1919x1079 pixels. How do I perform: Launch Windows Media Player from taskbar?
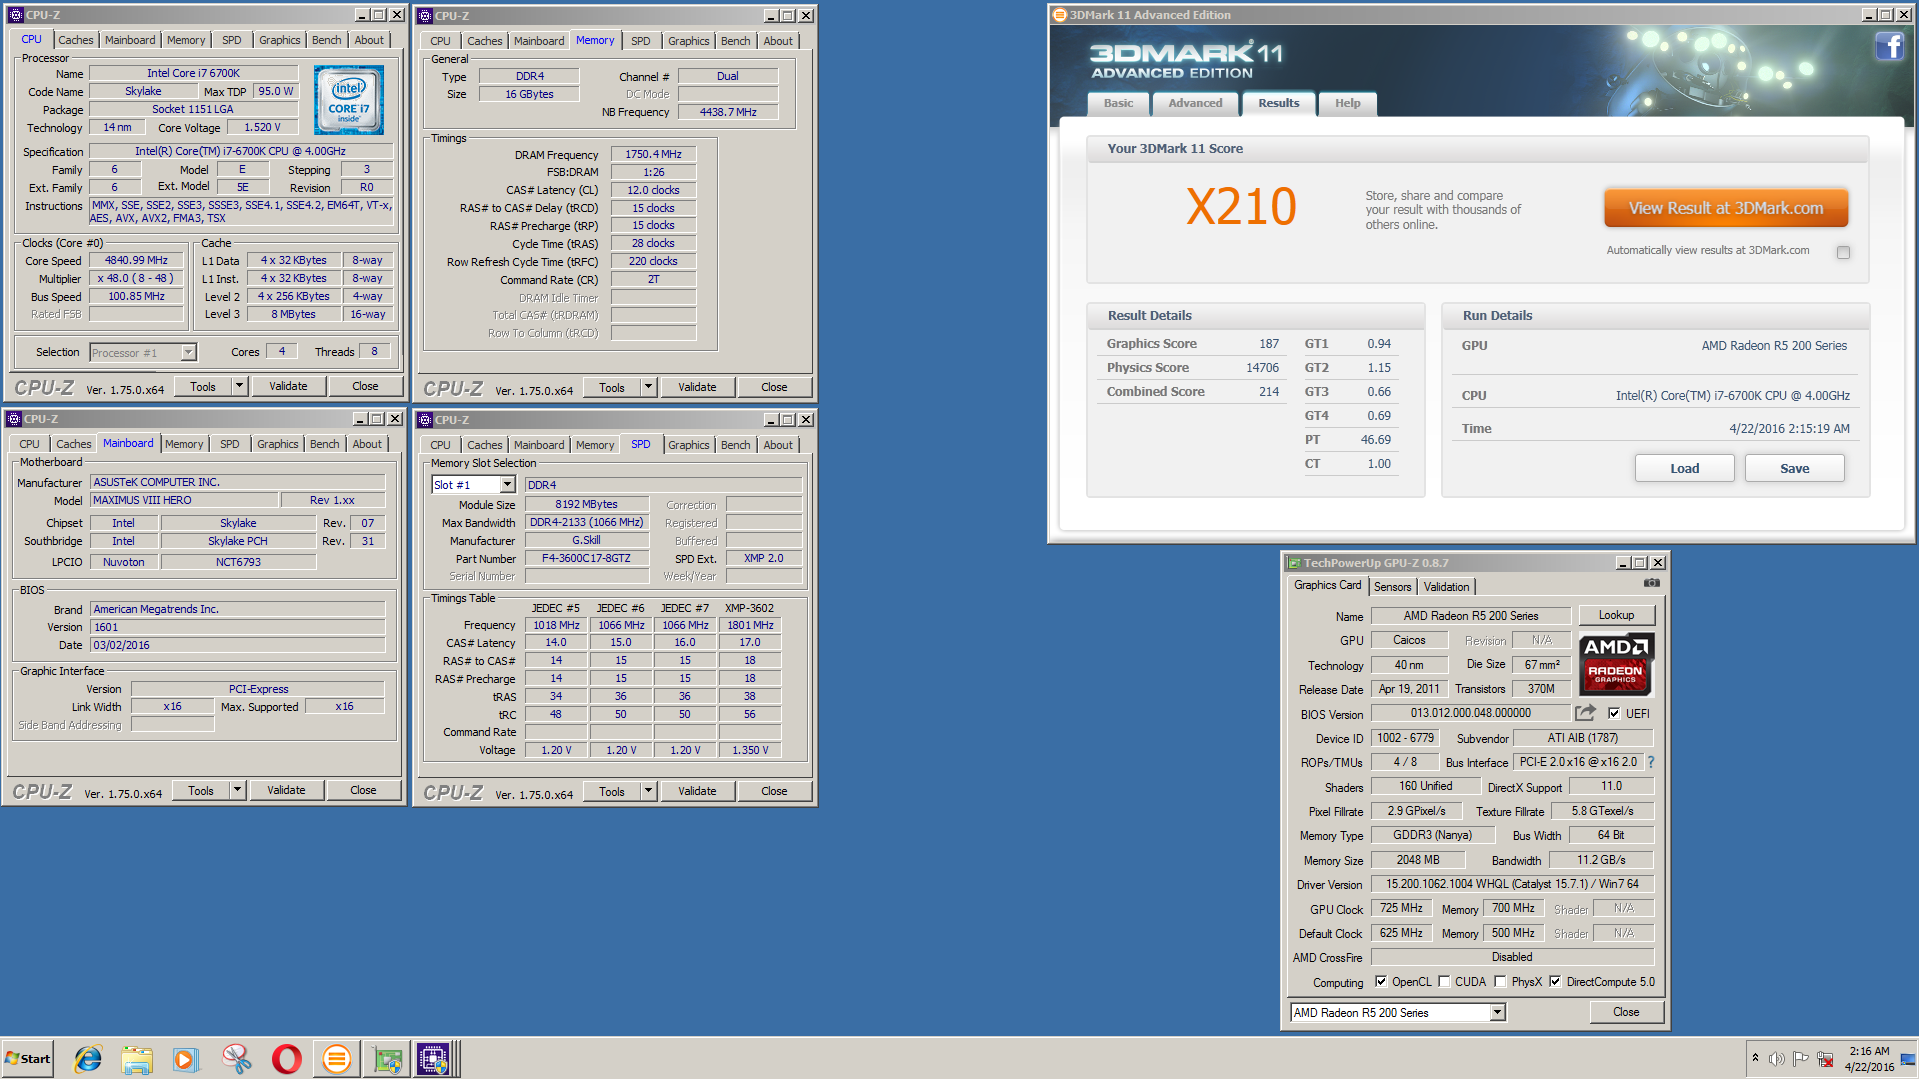186,1059
